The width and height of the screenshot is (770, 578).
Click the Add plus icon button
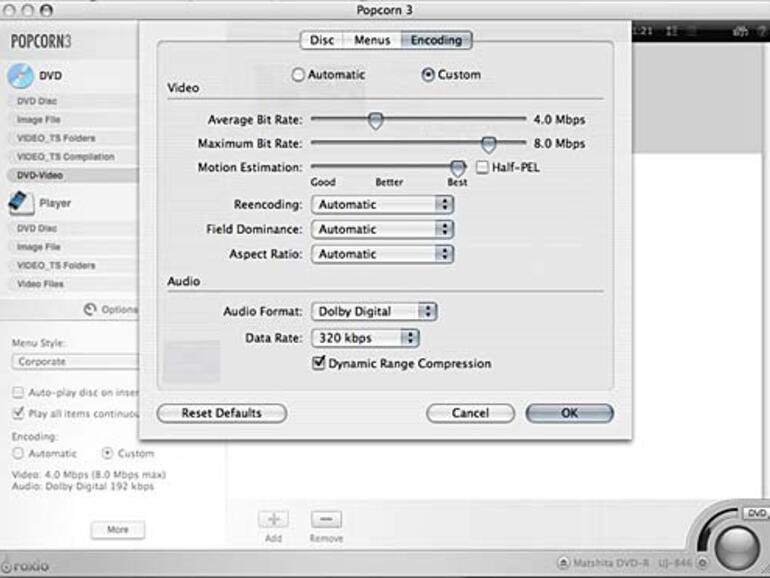(274, 520)
